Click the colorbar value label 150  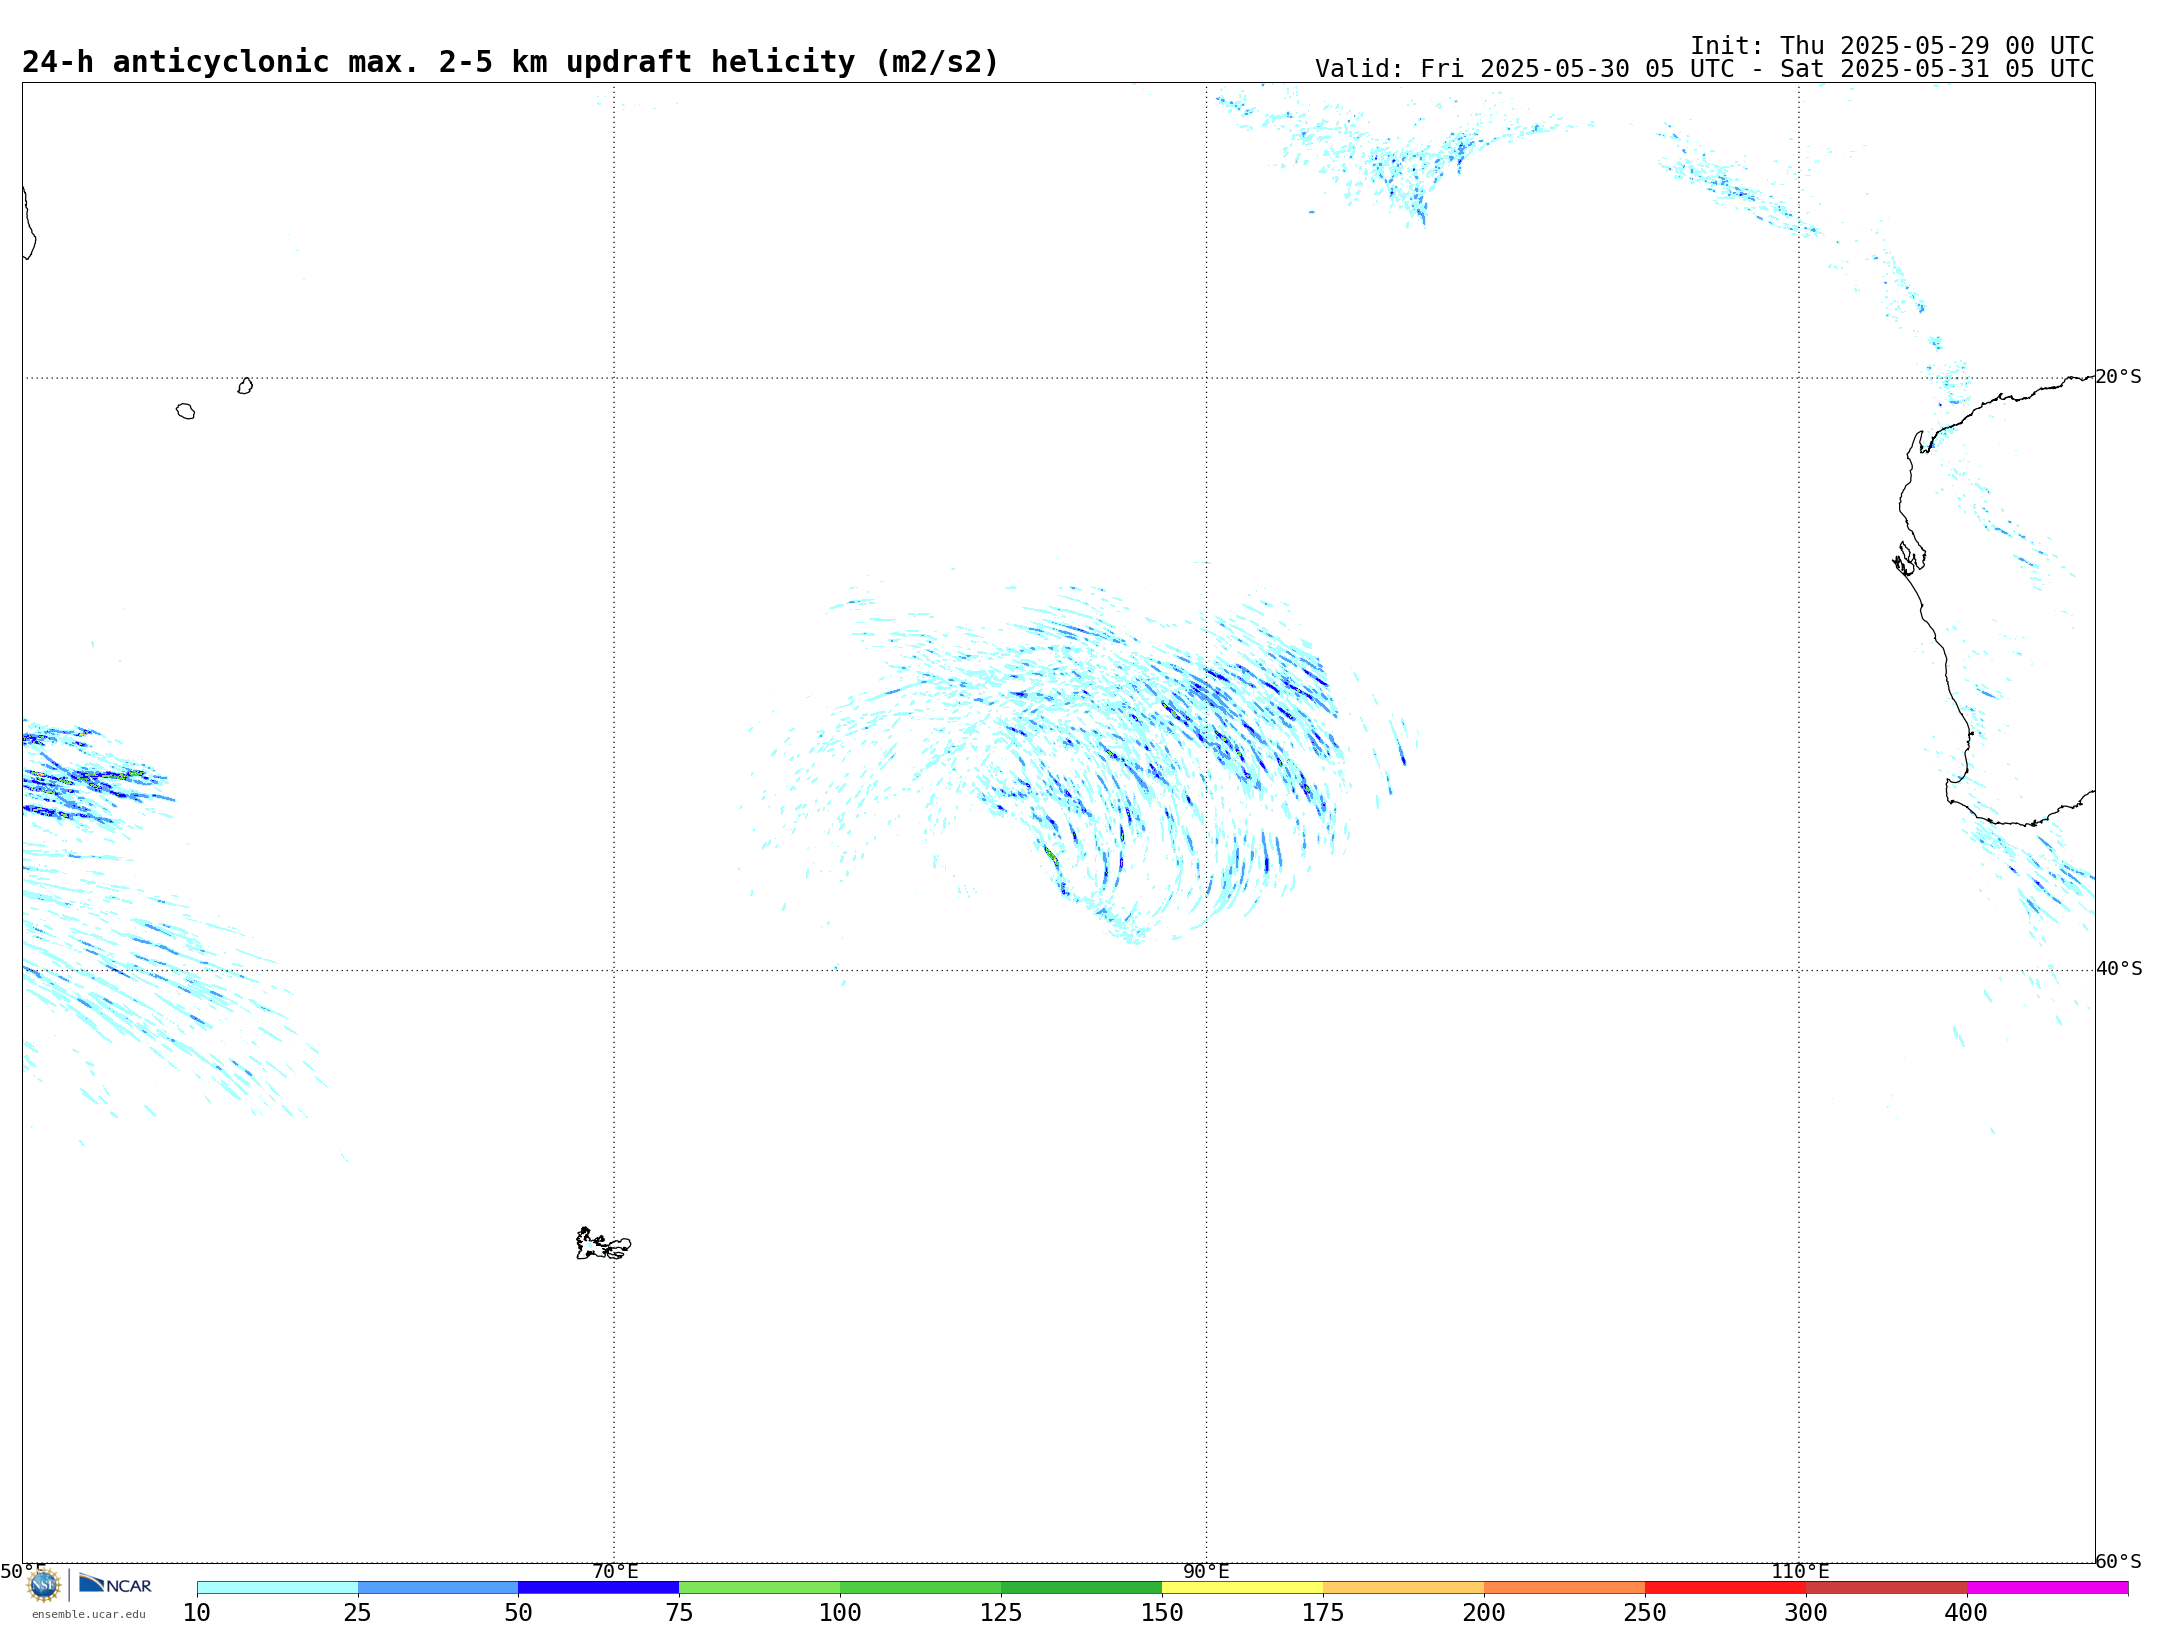click(x=1163, y=1613)
